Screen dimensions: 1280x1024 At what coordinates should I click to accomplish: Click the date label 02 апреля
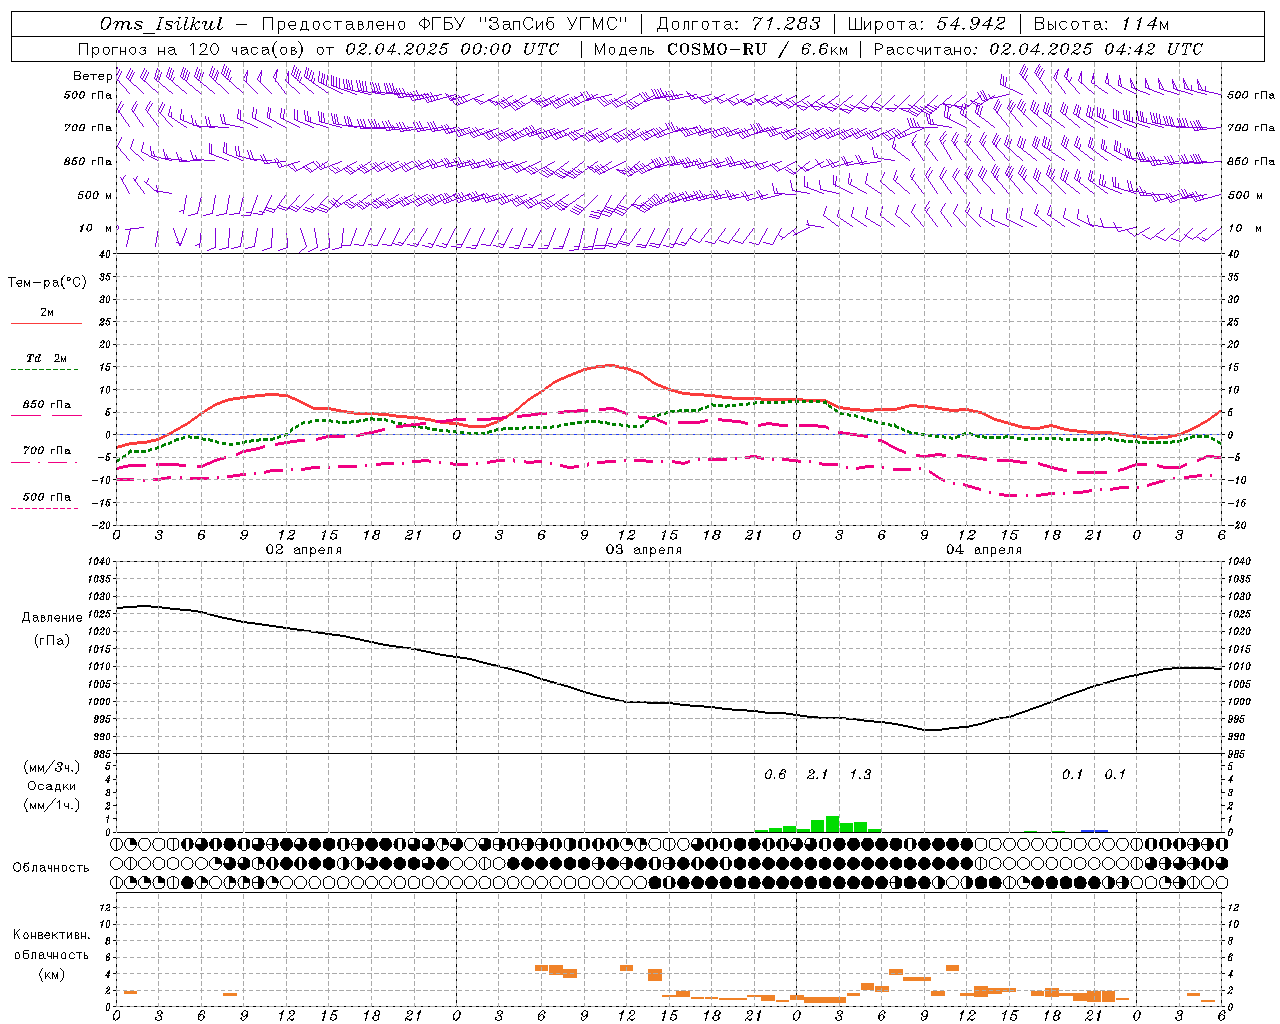[x=304, y=550]
